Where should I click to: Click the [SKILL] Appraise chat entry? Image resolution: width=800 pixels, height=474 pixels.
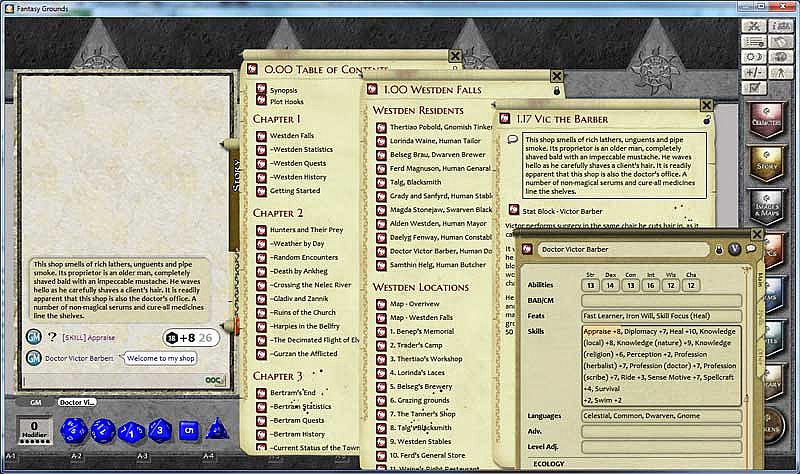click(88, 338)
